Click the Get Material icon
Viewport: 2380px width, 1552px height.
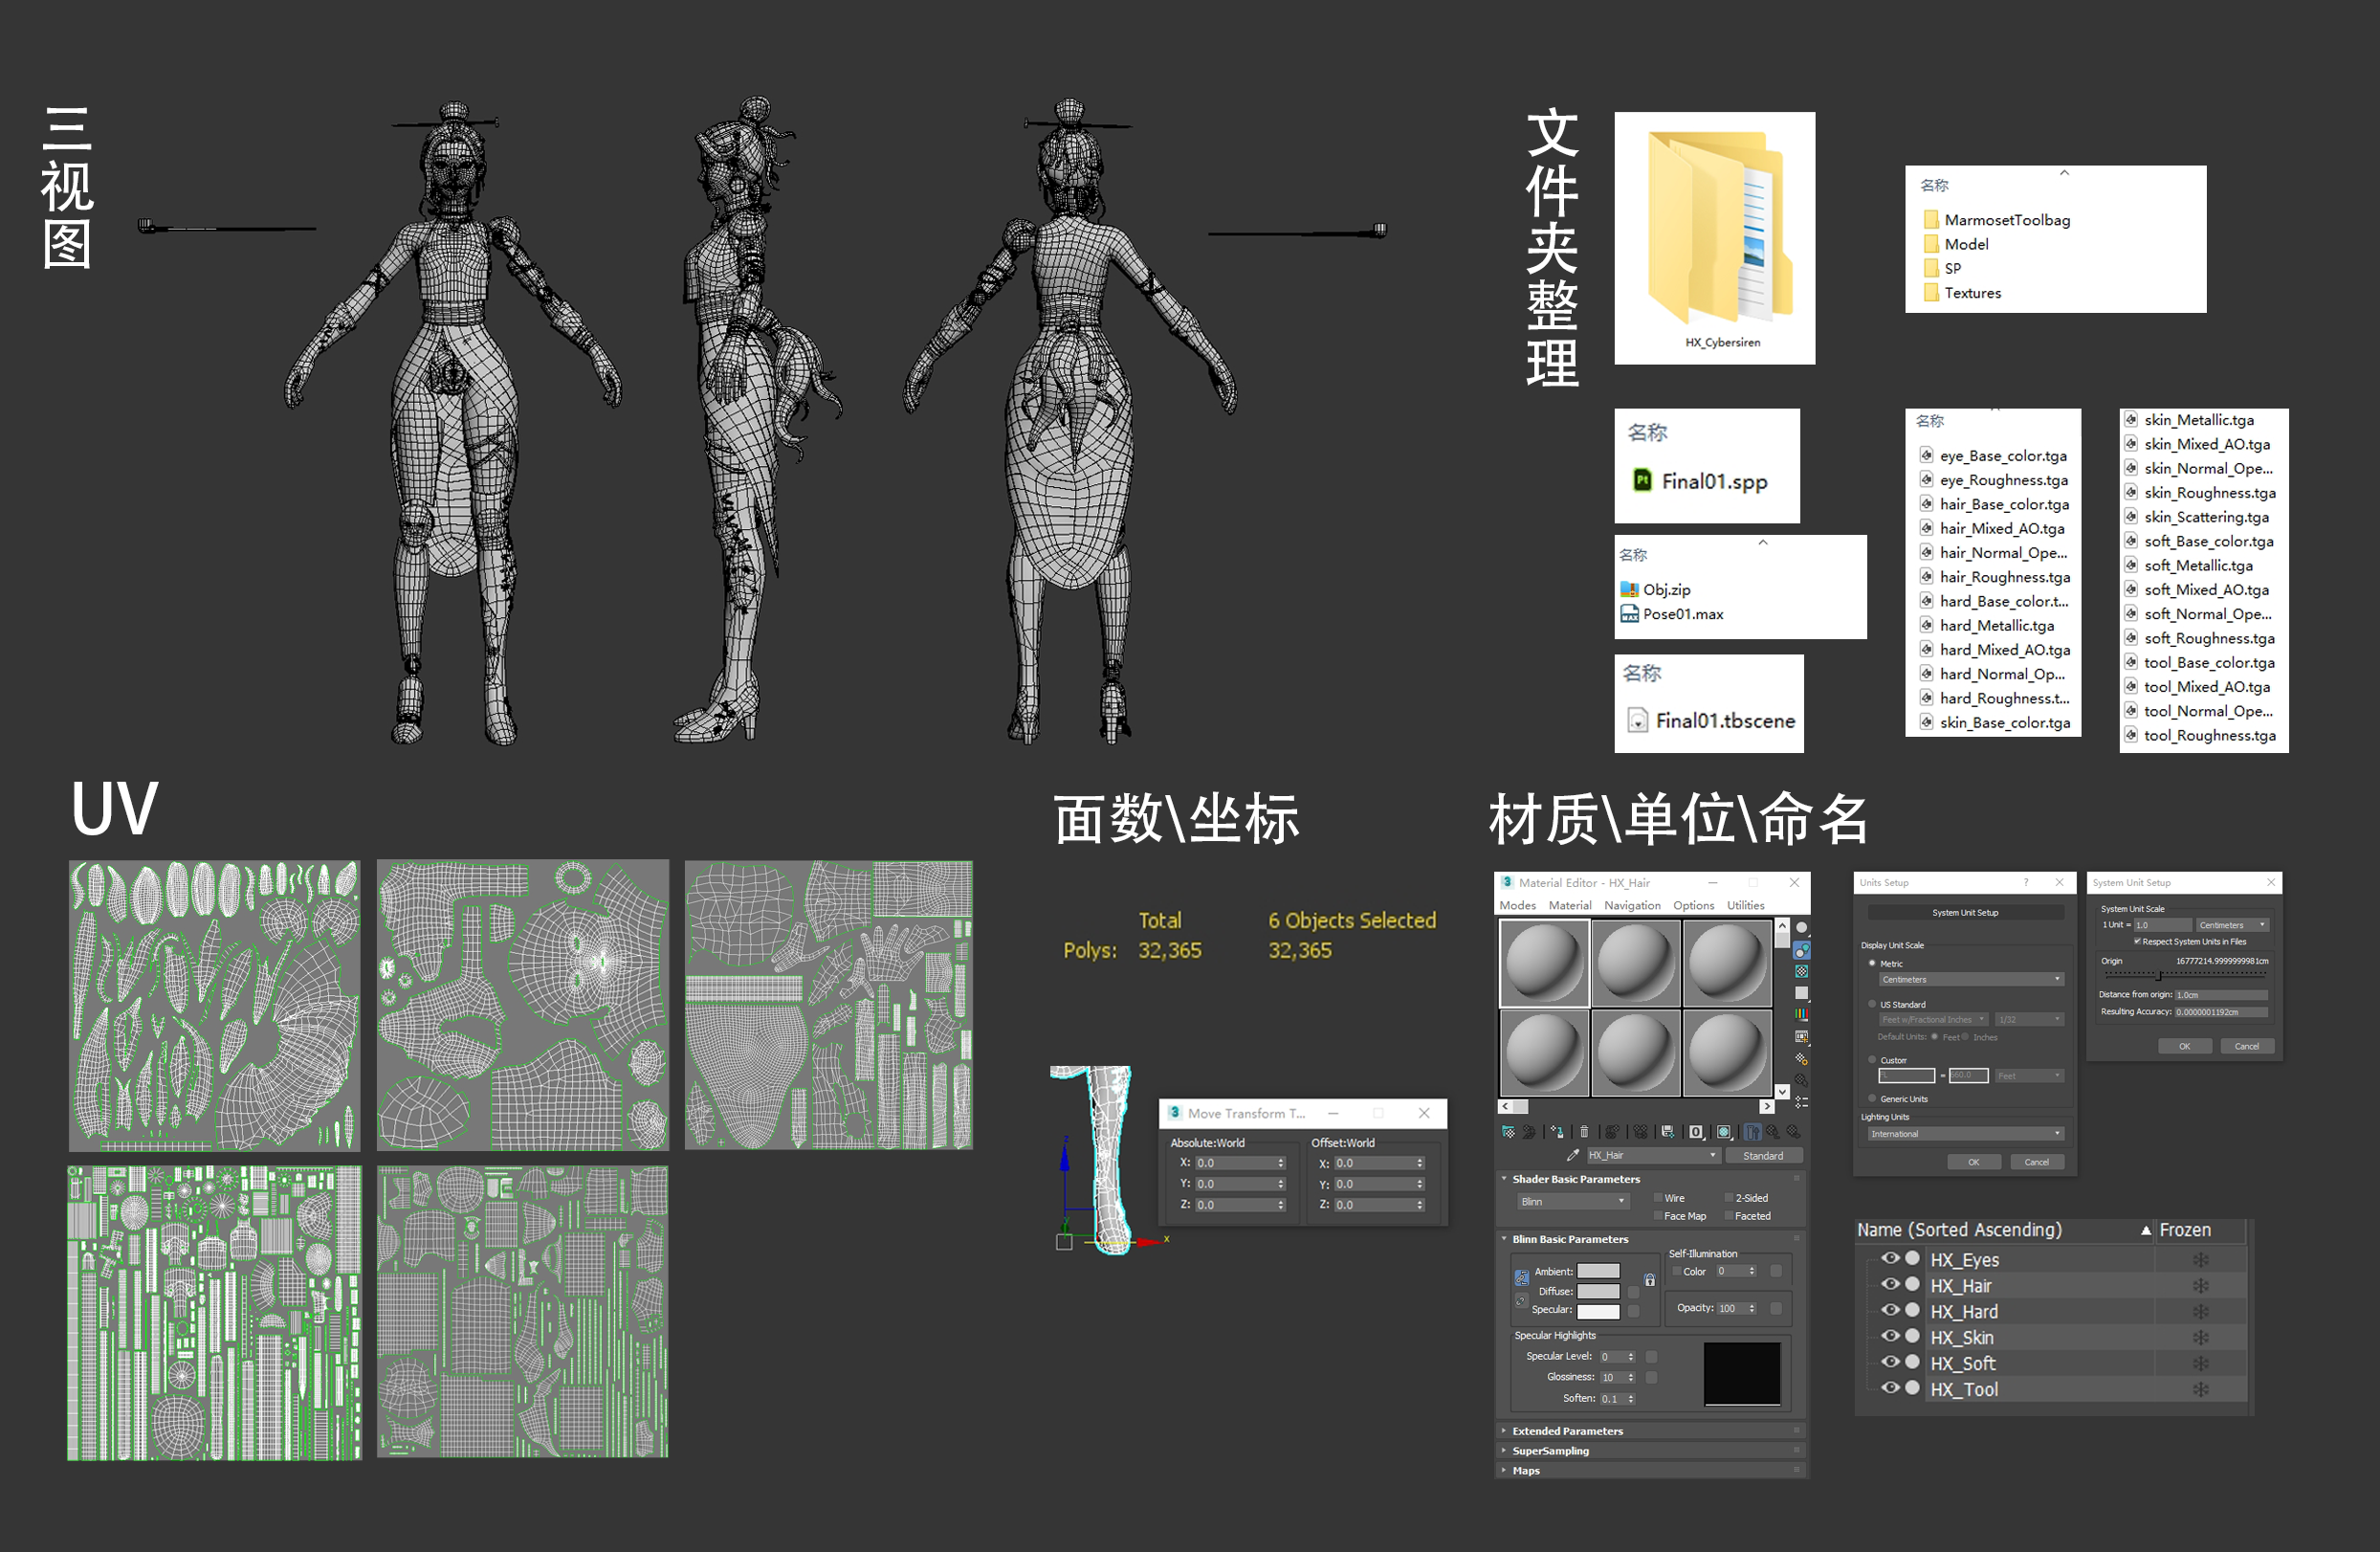point(1509,1132)
